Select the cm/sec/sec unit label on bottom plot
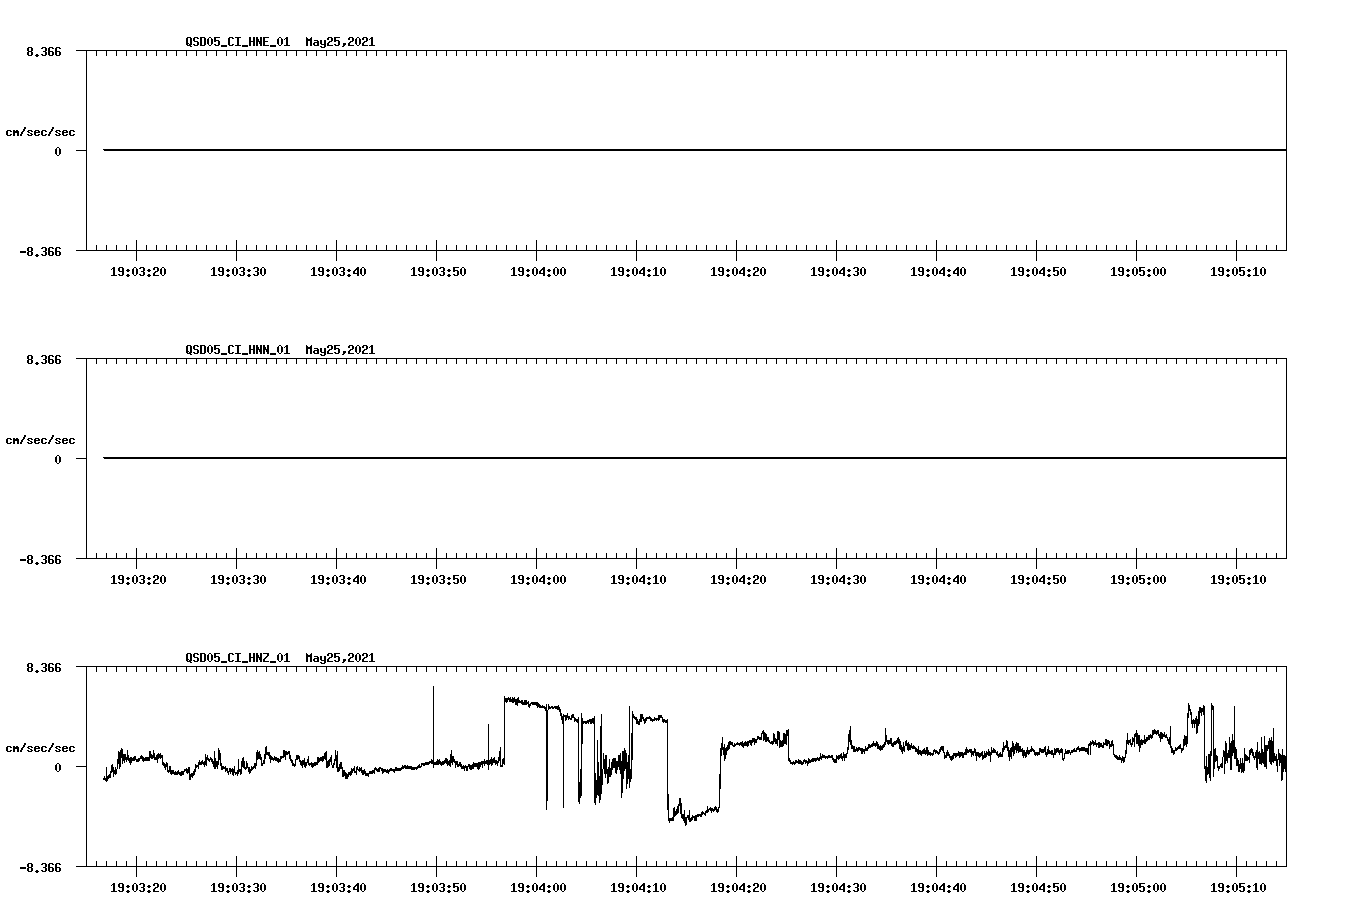Screen dimensions: 1358x924 [x=41, y=747]
